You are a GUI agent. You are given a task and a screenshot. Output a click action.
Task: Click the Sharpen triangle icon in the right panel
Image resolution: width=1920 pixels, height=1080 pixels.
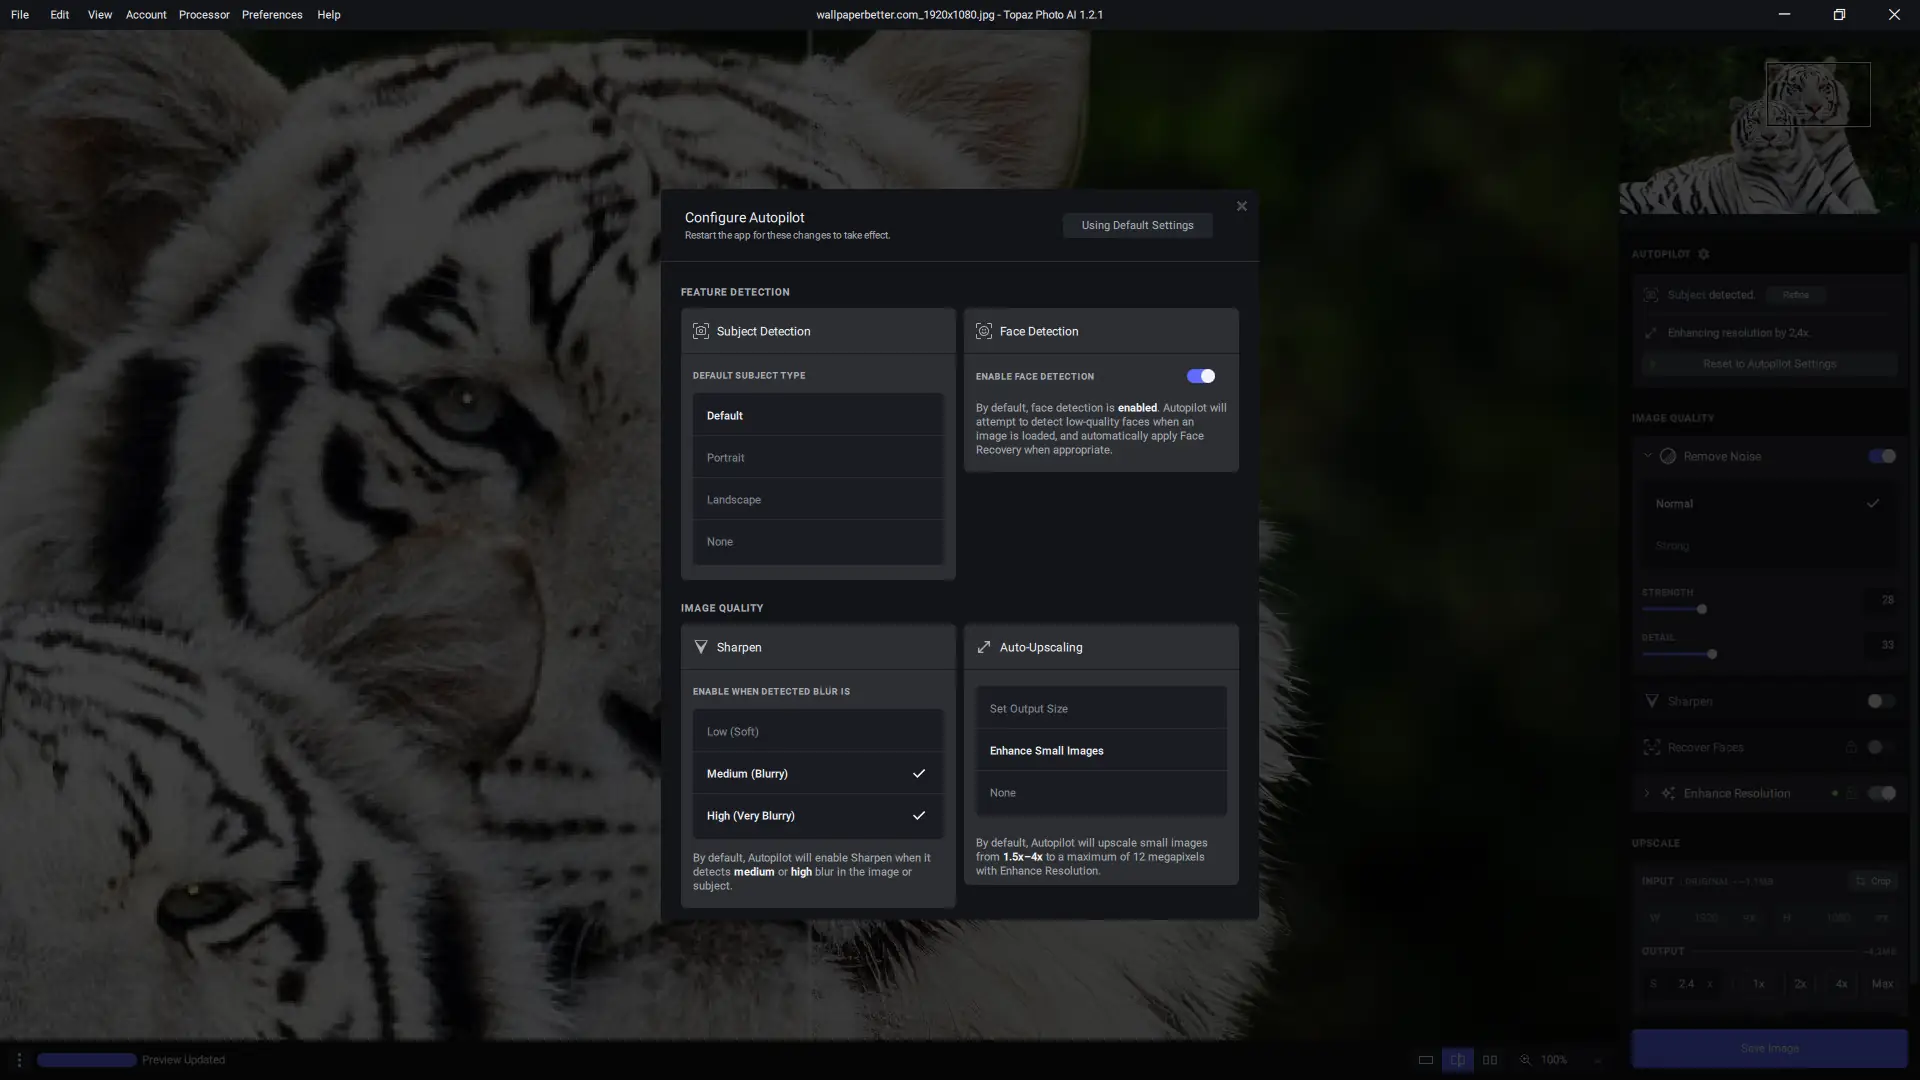[1652, 701]
